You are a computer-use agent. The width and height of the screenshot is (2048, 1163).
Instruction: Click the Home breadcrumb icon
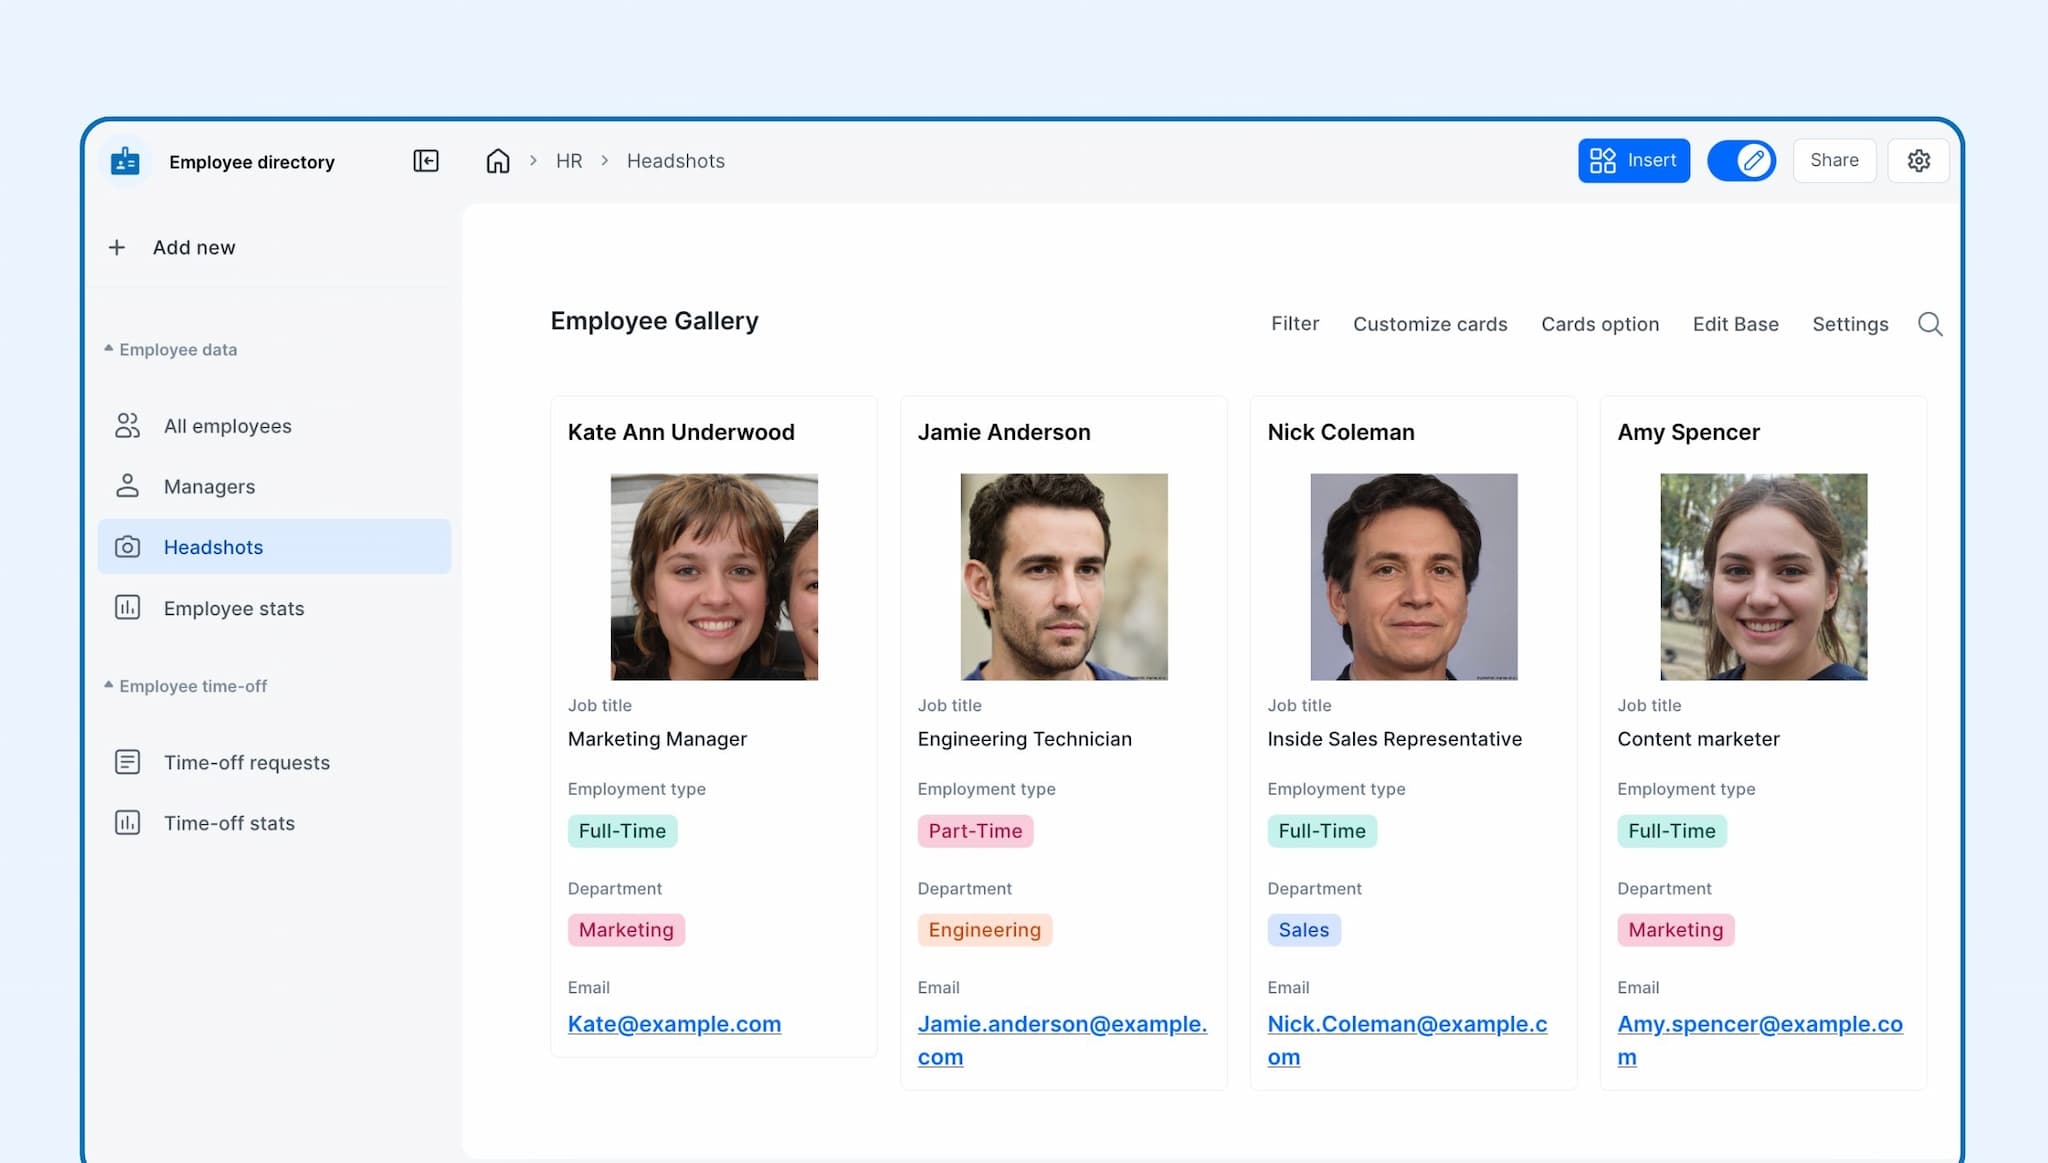[497, 160]
